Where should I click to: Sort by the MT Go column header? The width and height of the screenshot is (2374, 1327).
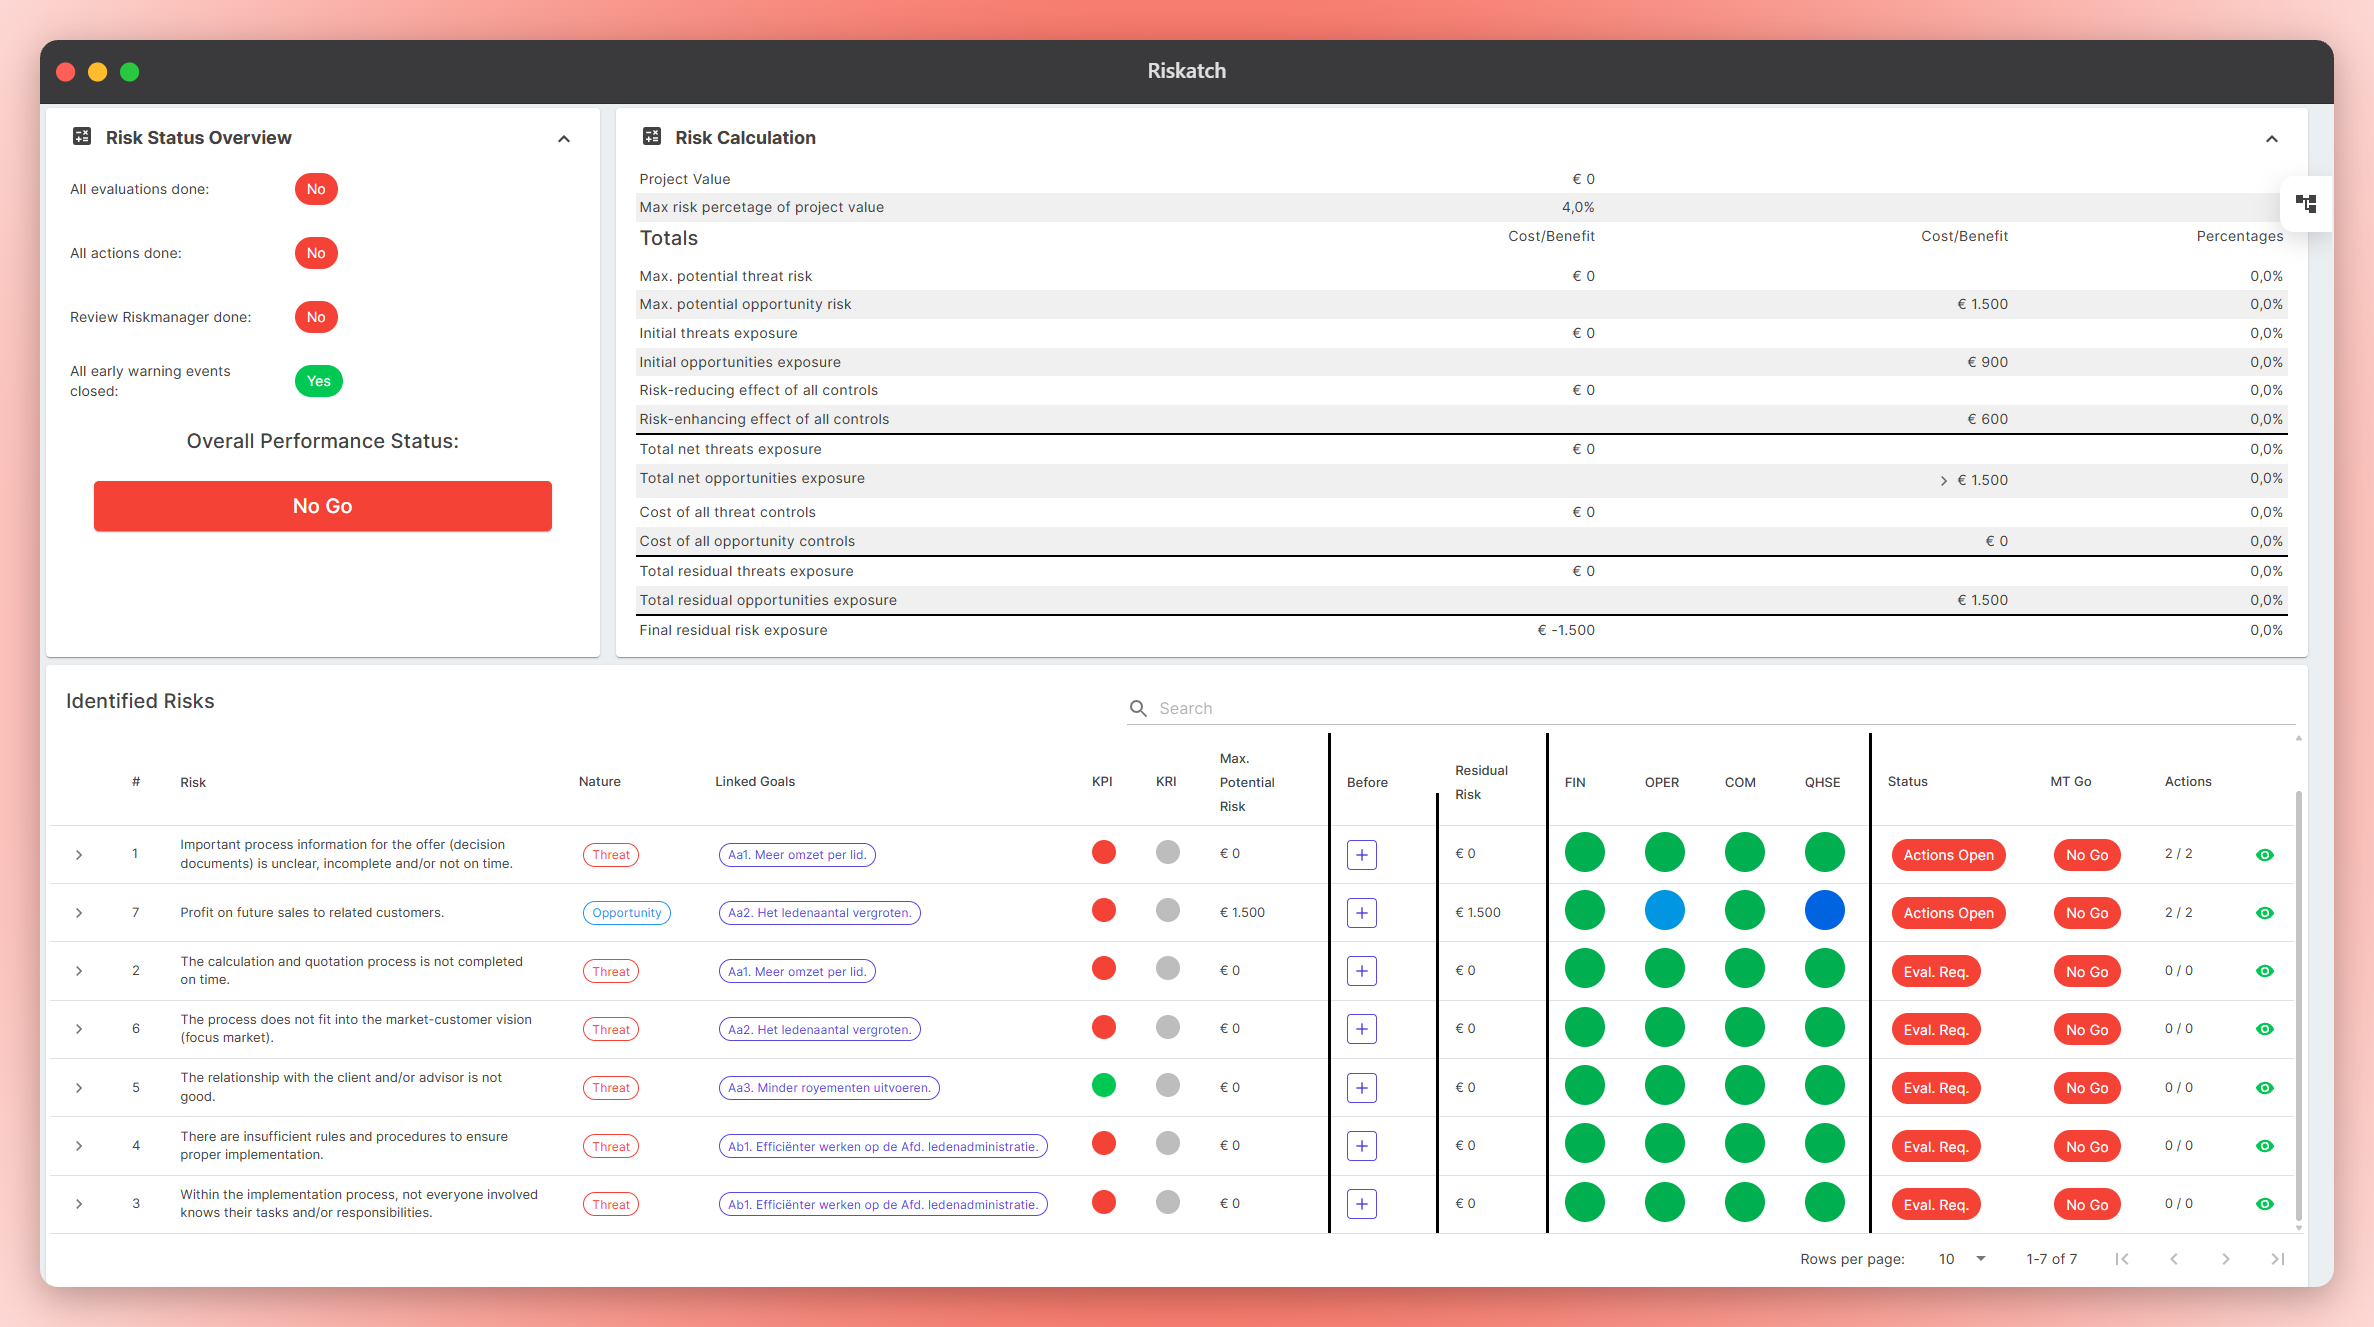coord(2071,782)
